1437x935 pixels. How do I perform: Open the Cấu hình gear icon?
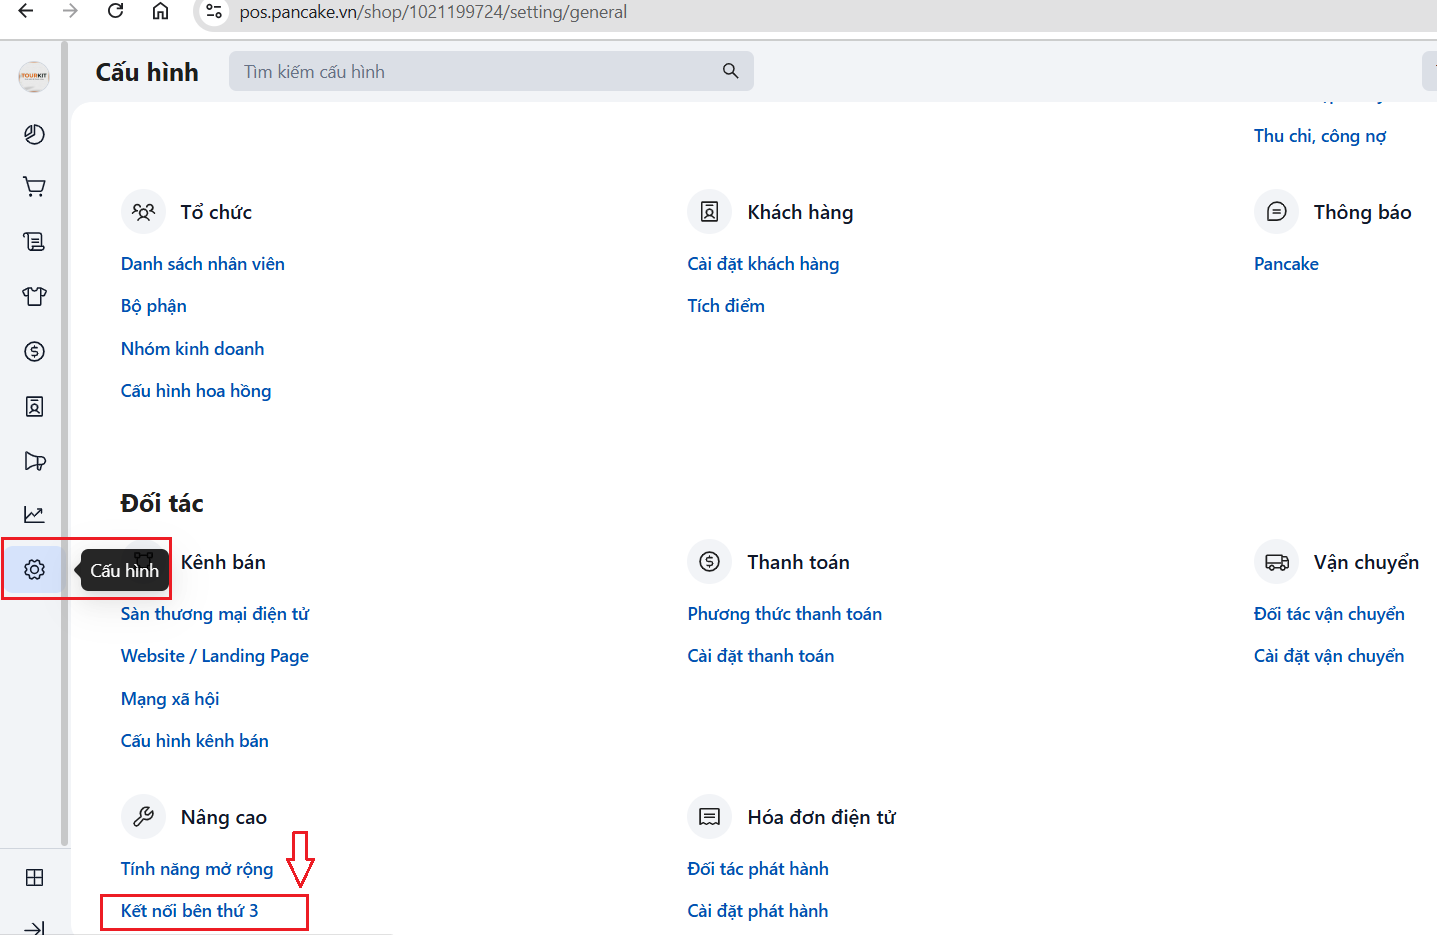click(x=34, y=569)
